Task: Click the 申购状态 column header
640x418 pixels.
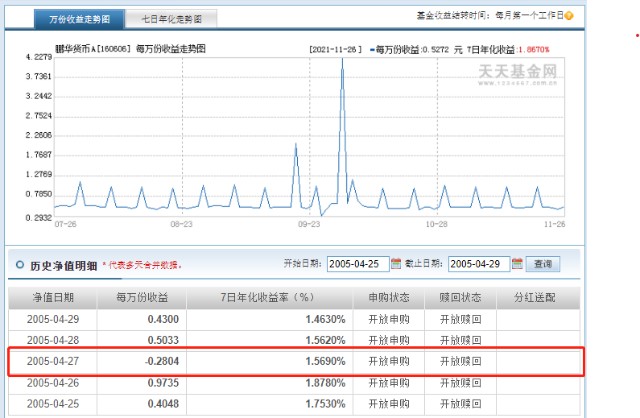Action: [389, 298]
